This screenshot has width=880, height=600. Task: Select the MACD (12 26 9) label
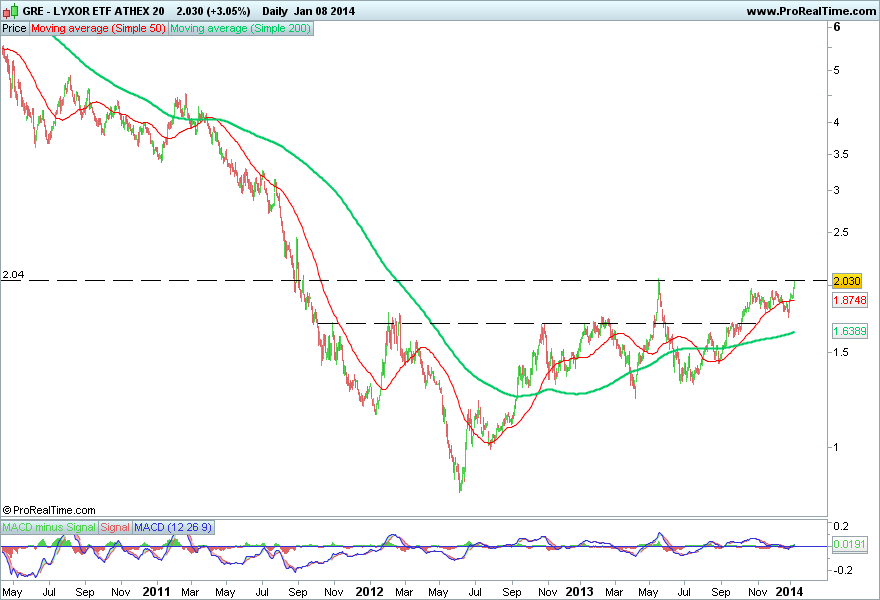(x=173, y=527)
